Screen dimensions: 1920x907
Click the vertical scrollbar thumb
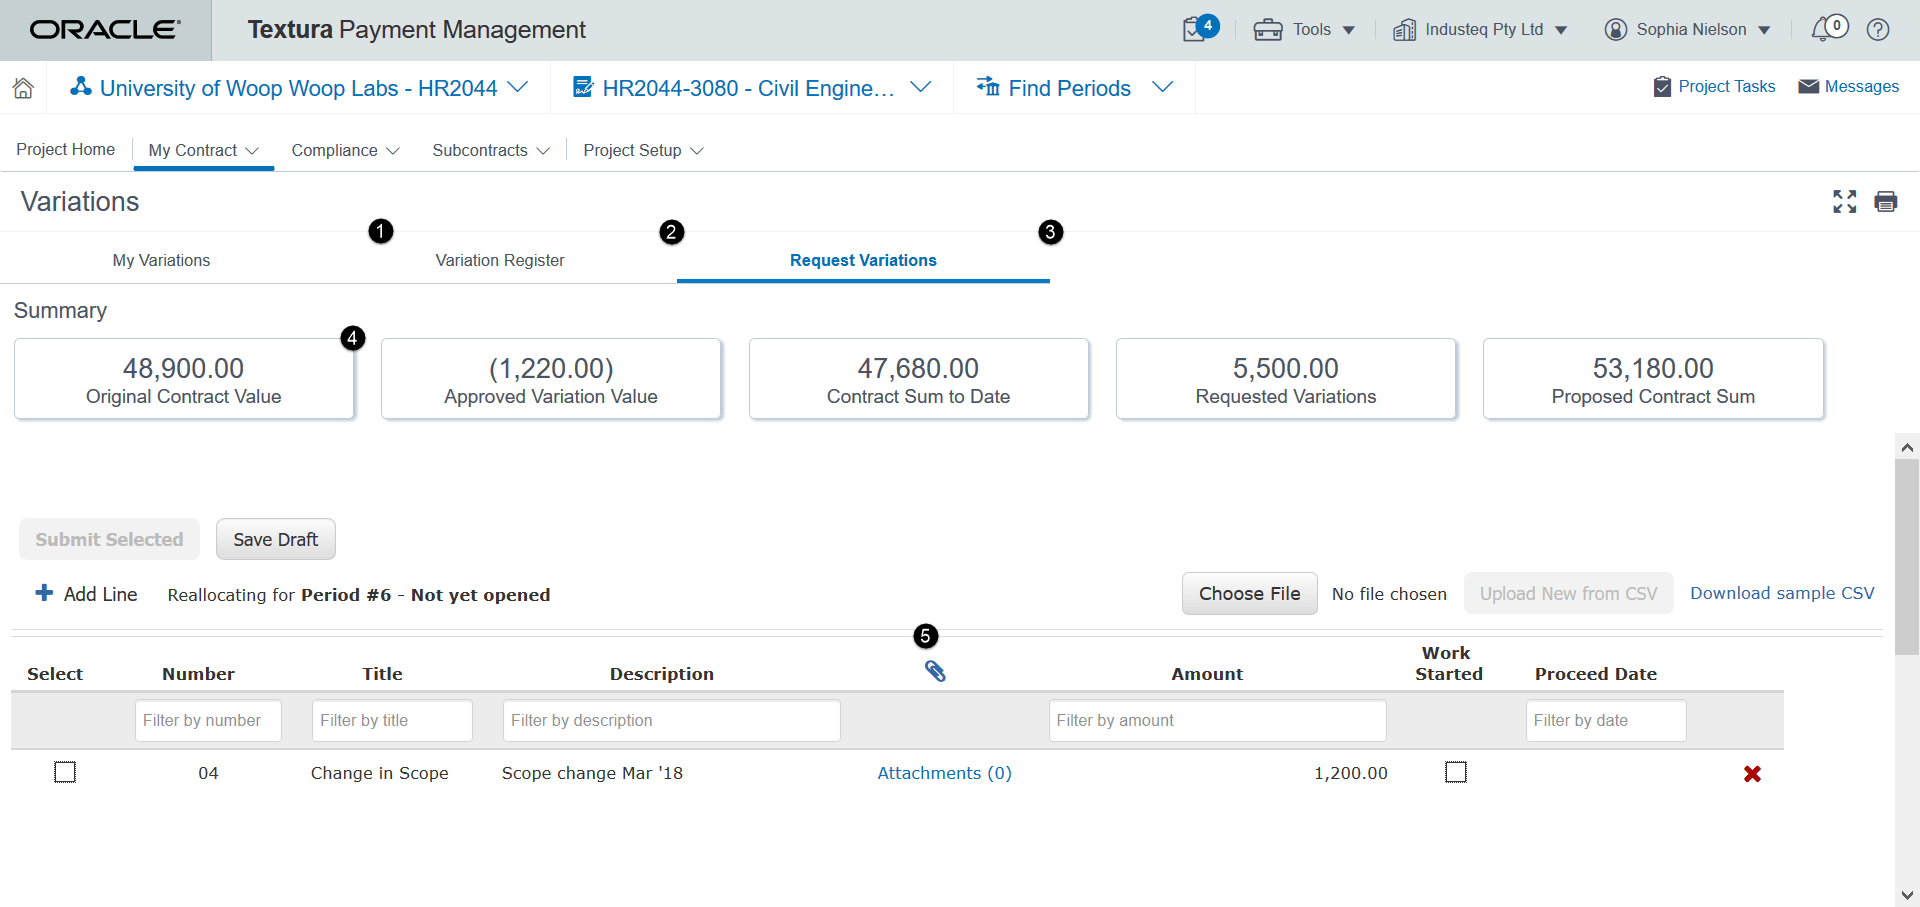pos(1907,557)
